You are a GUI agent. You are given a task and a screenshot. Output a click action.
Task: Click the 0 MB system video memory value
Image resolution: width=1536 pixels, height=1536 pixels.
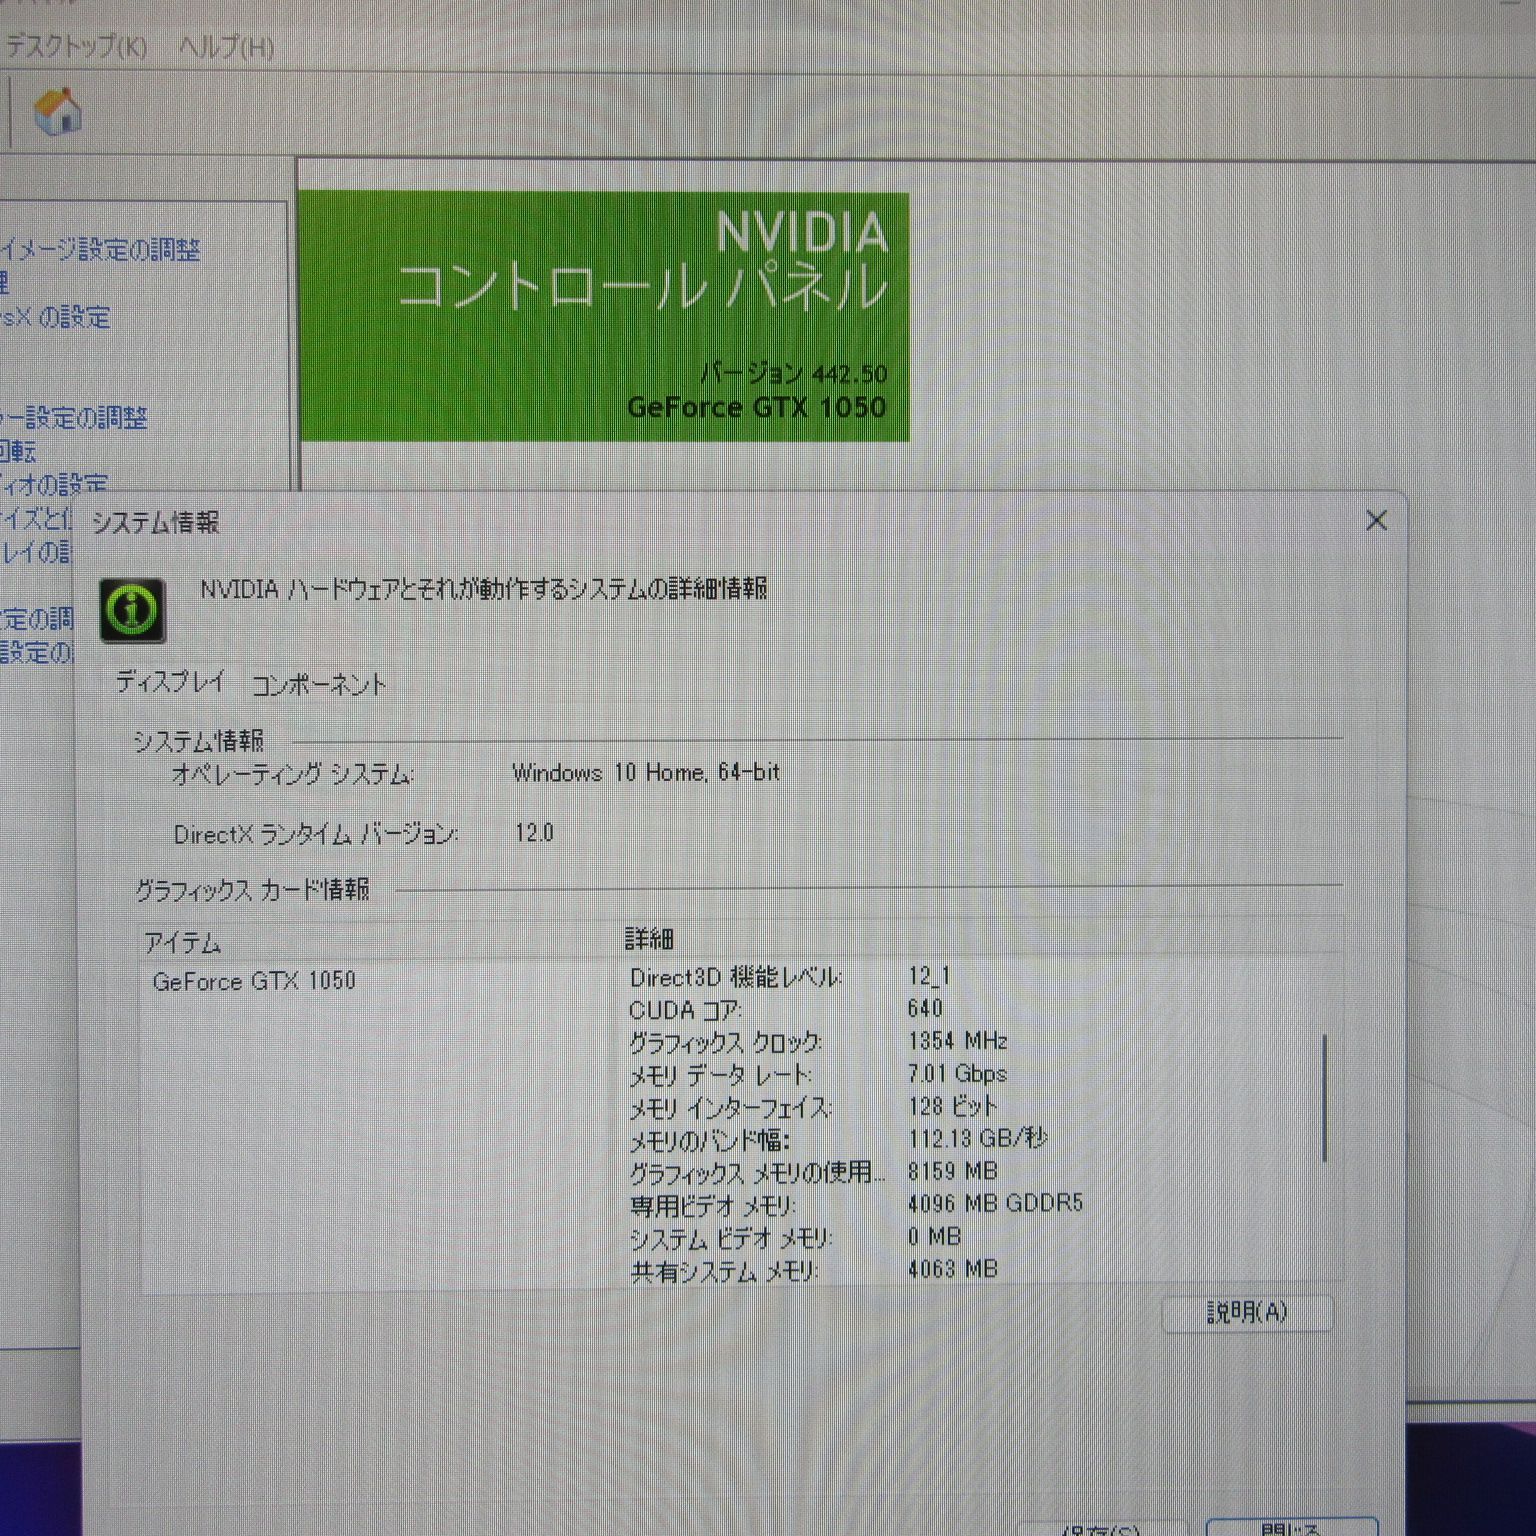934,1236
